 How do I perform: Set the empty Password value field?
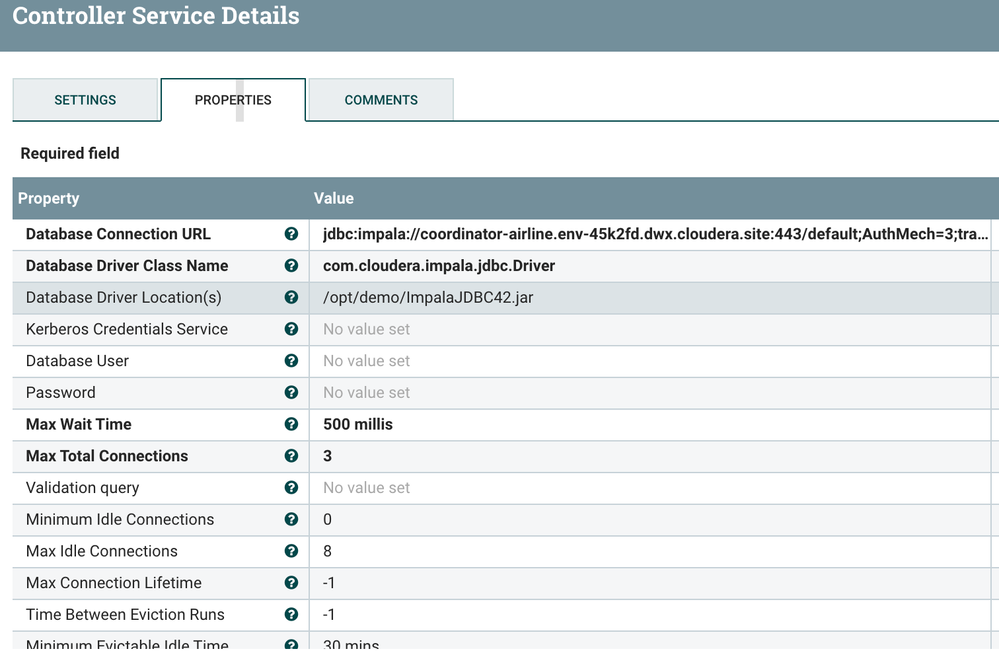pos(367,393)
